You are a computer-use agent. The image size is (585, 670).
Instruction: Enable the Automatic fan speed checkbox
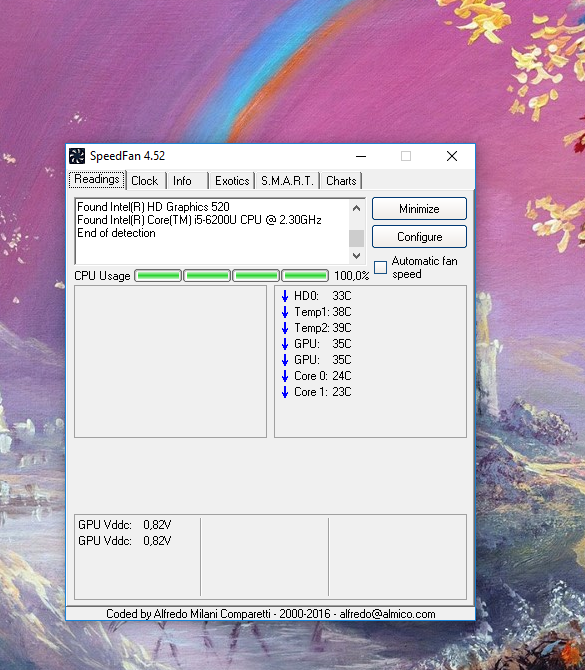380,267
